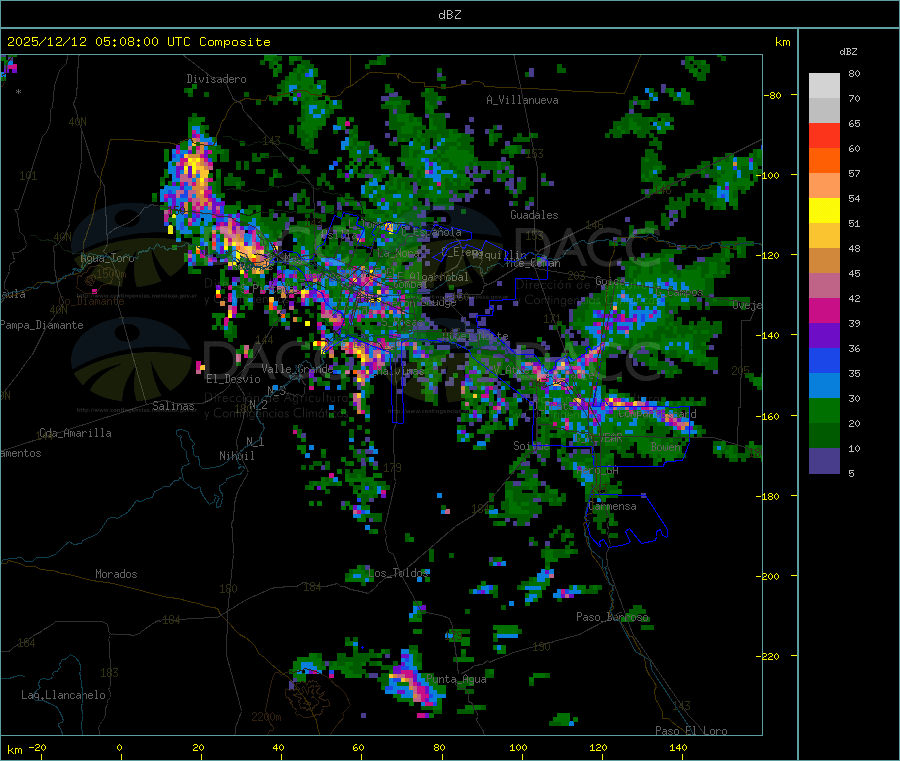Select the 'A_Villanueva' place label
Viewport: 900px width, 761px height.
click(522, 100)
